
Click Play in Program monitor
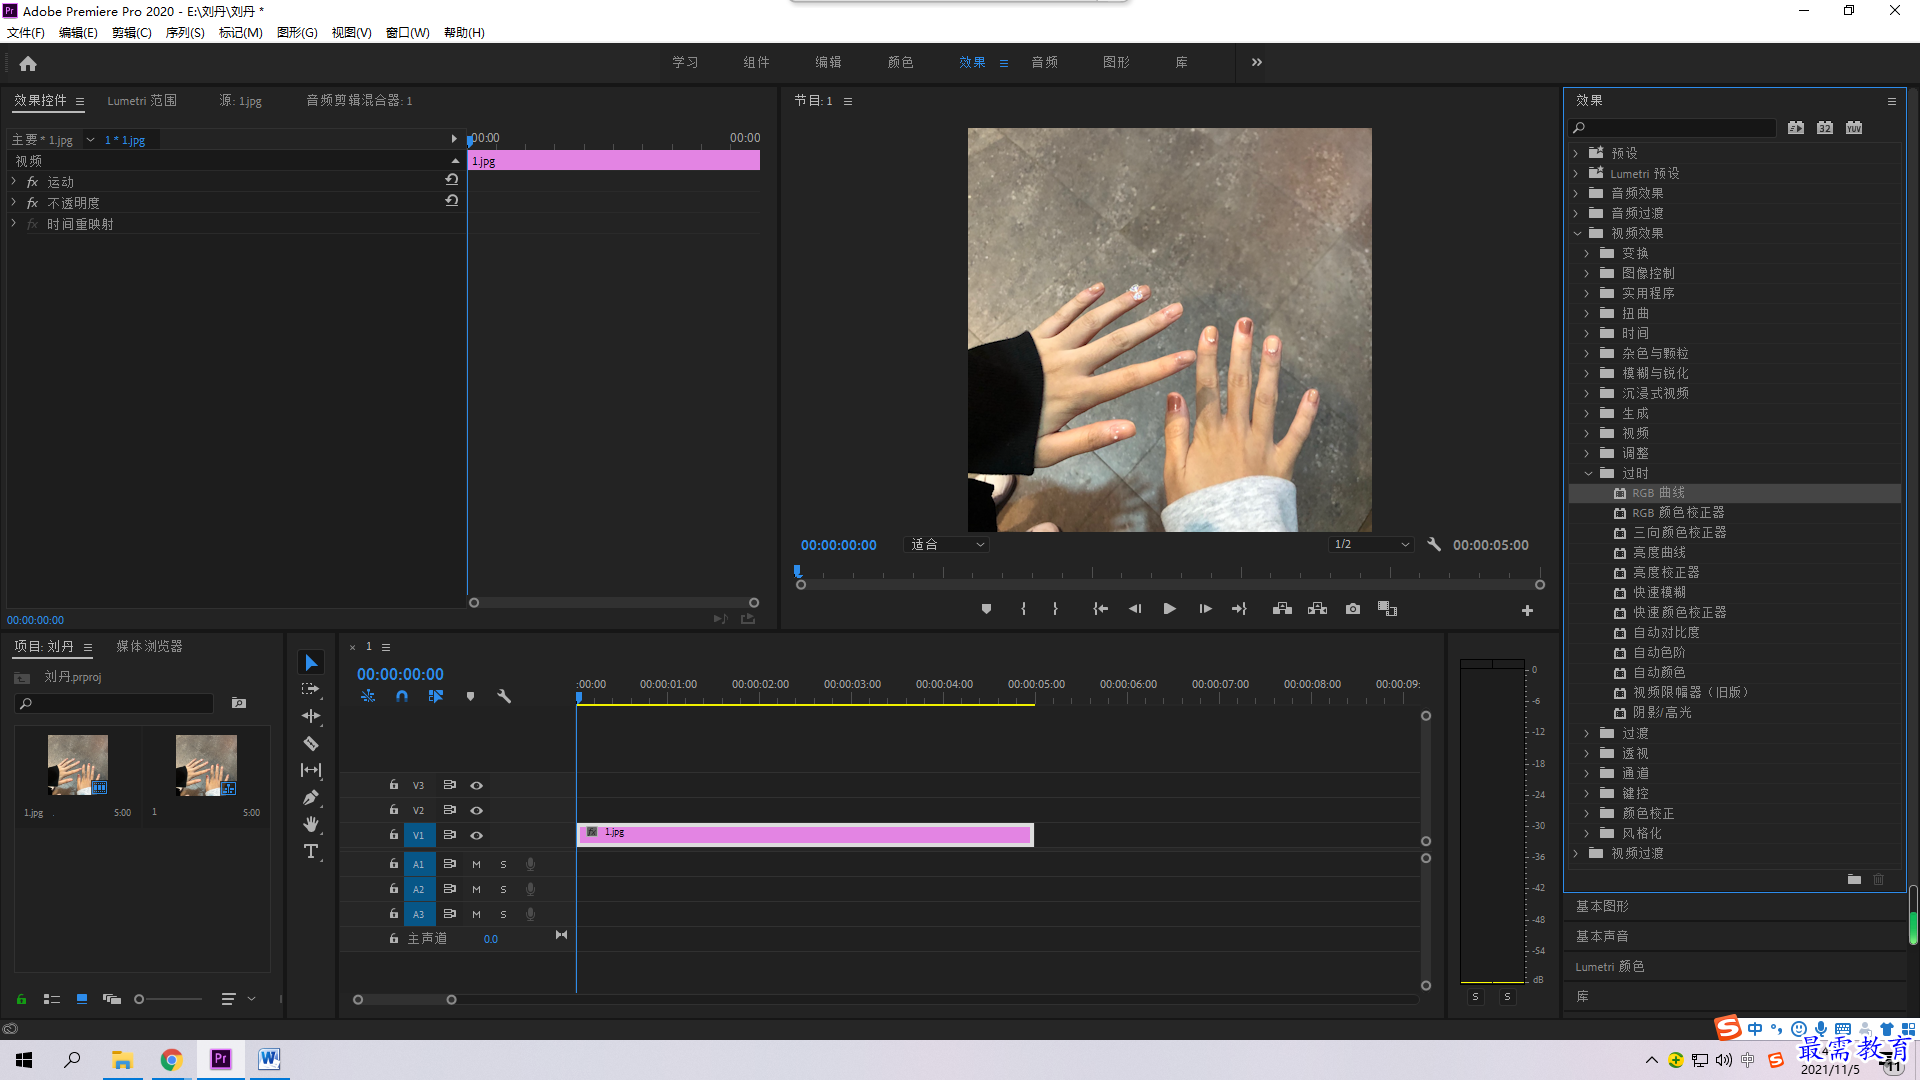click(x=1169, y=609)
